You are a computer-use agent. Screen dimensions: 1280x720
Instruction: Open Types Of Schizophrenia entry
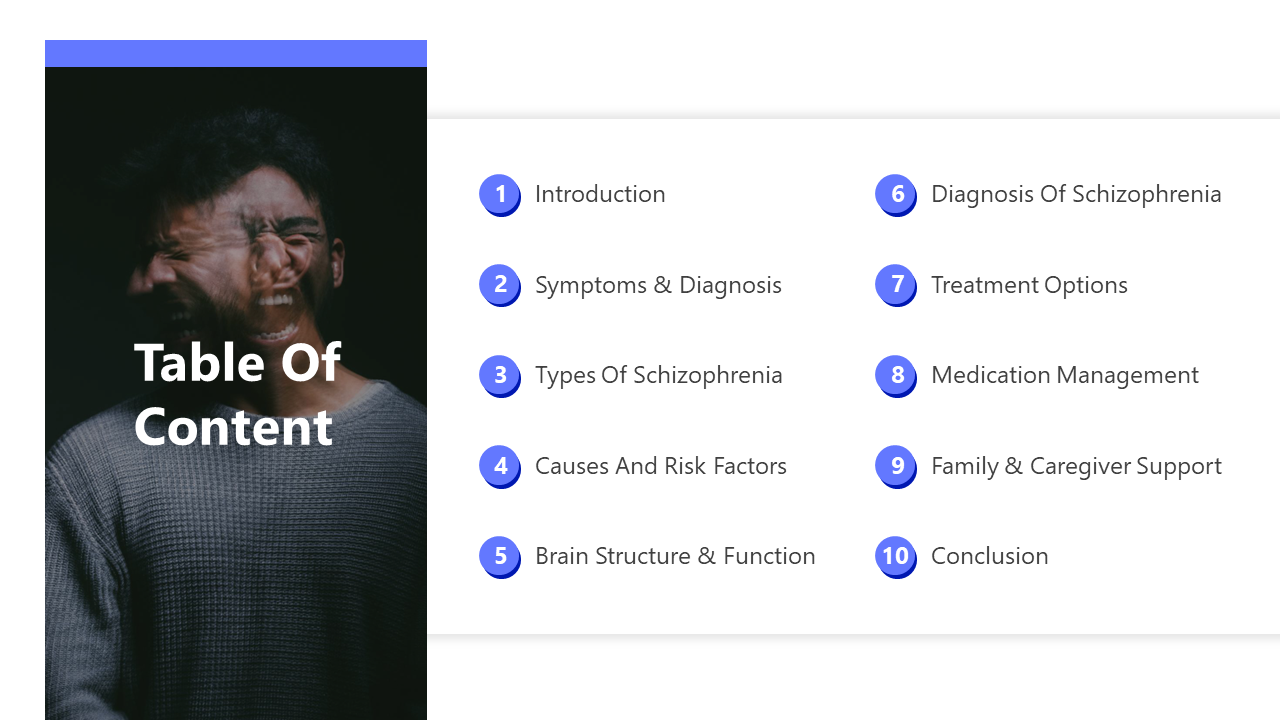point(659,375)
